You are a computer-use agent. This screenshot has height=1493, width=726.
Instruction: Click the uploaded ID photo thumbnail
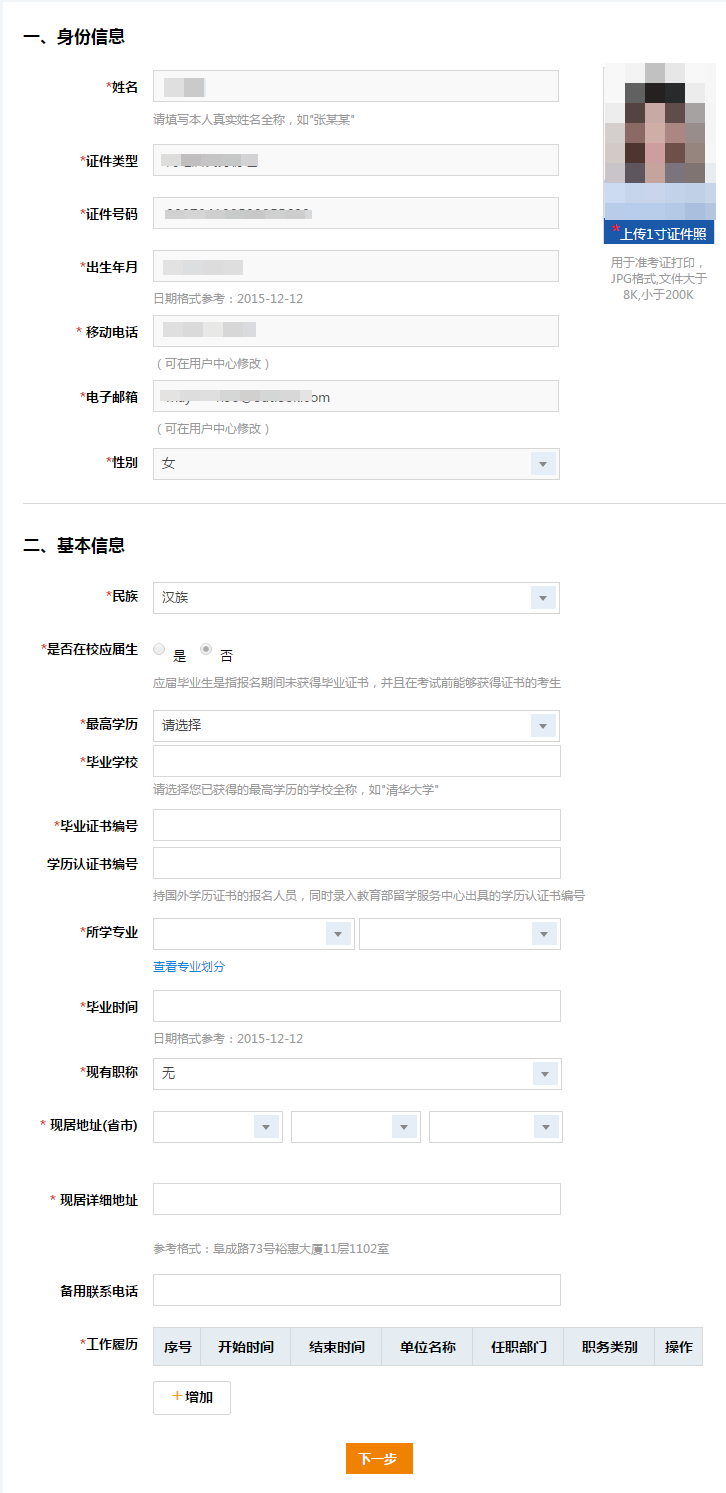pyautogui.click(x=659, y=140)
